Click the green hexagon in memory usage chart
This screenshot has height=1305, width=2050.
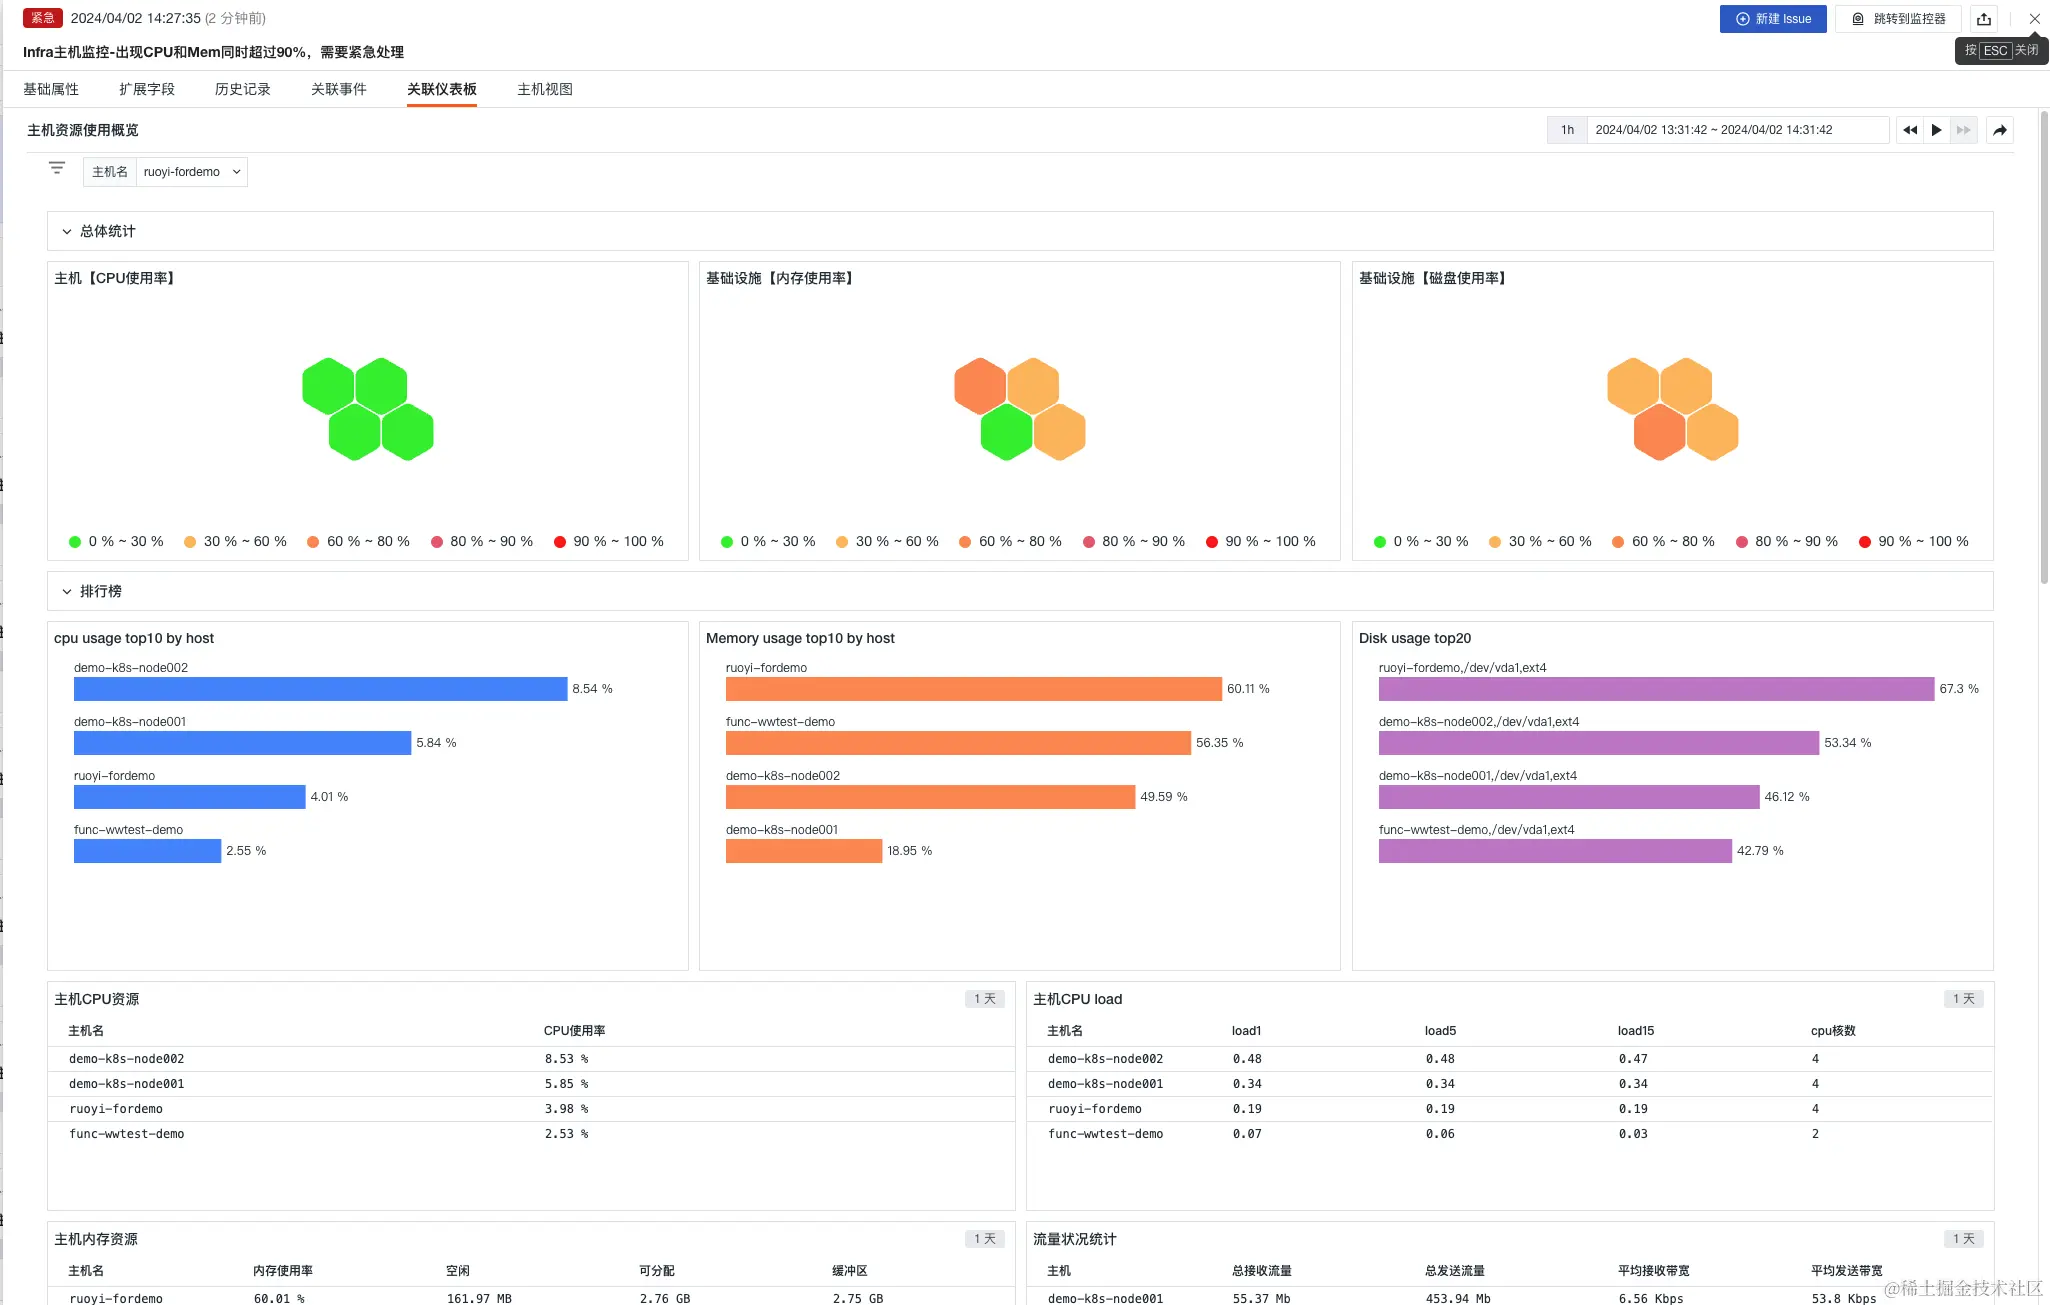[x=1006, y=433]
